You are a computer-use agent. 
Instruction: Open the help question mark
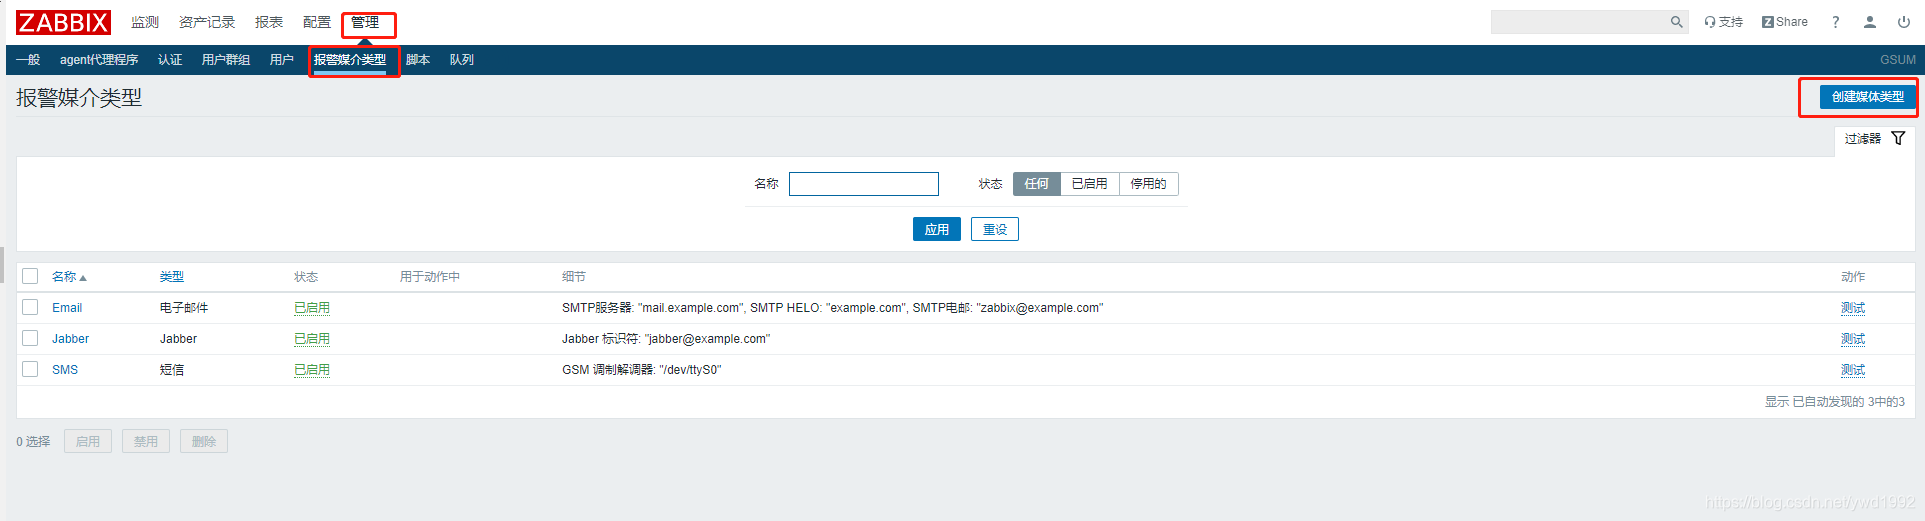(1835, 22)
